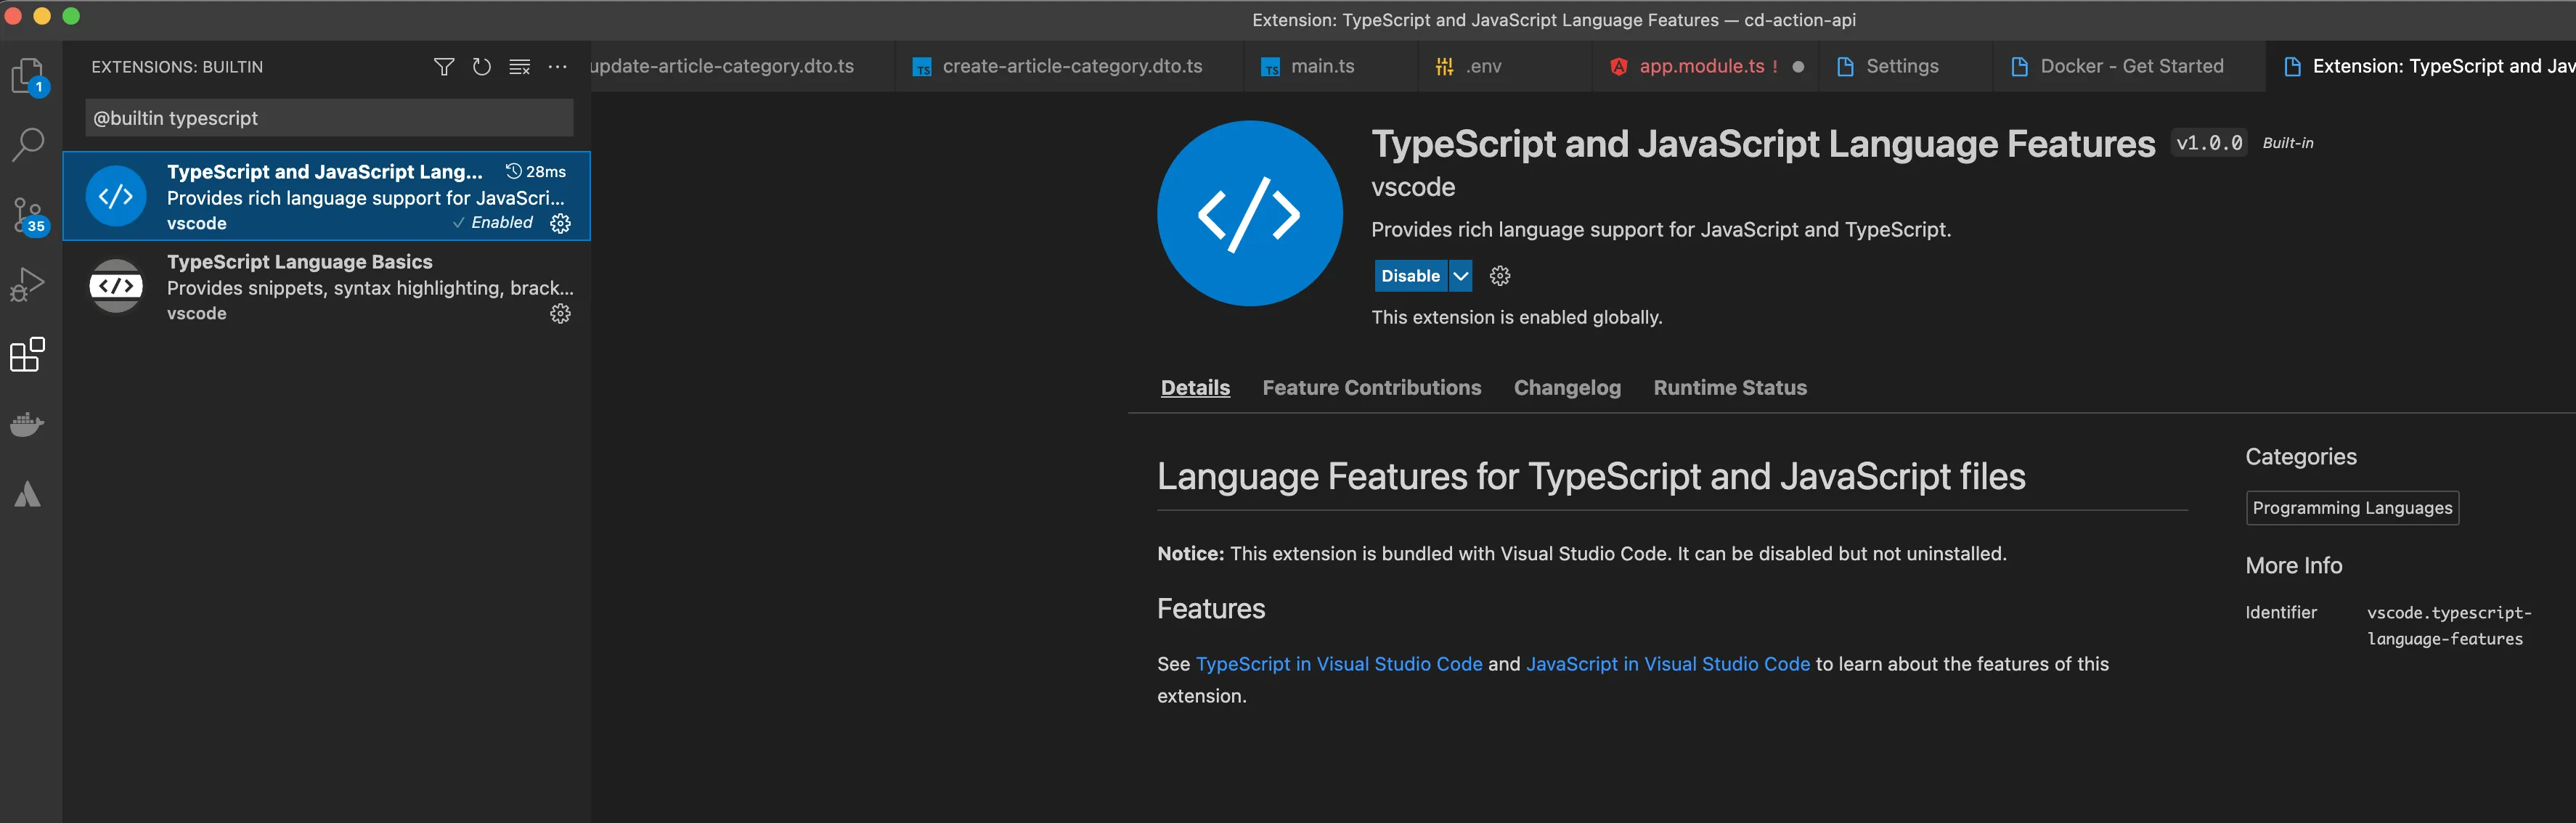Viewport: 2576px width, 823px height.
Task: Click gear icon next to Disable button
Action: [1500, 276]
